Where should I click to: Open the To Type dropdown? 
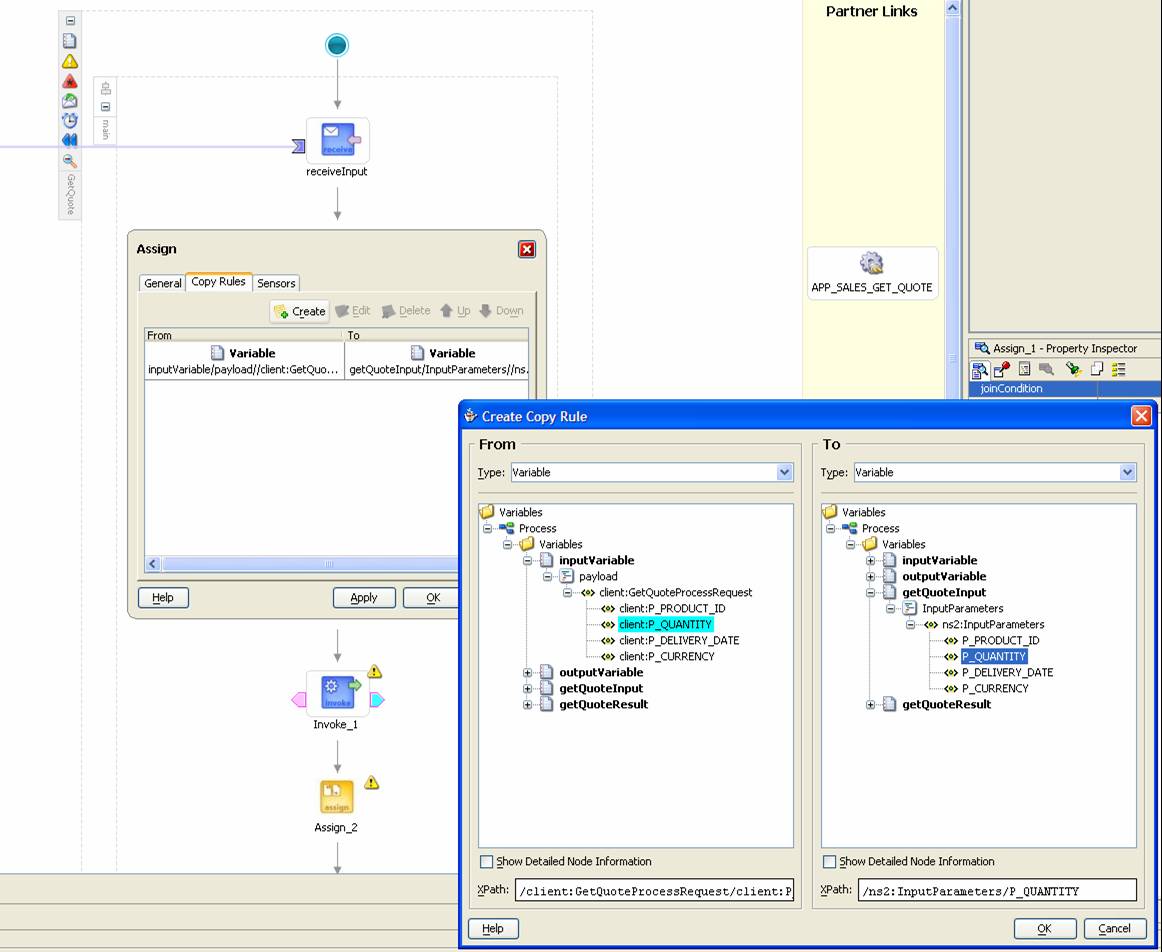pos(1127,472)
